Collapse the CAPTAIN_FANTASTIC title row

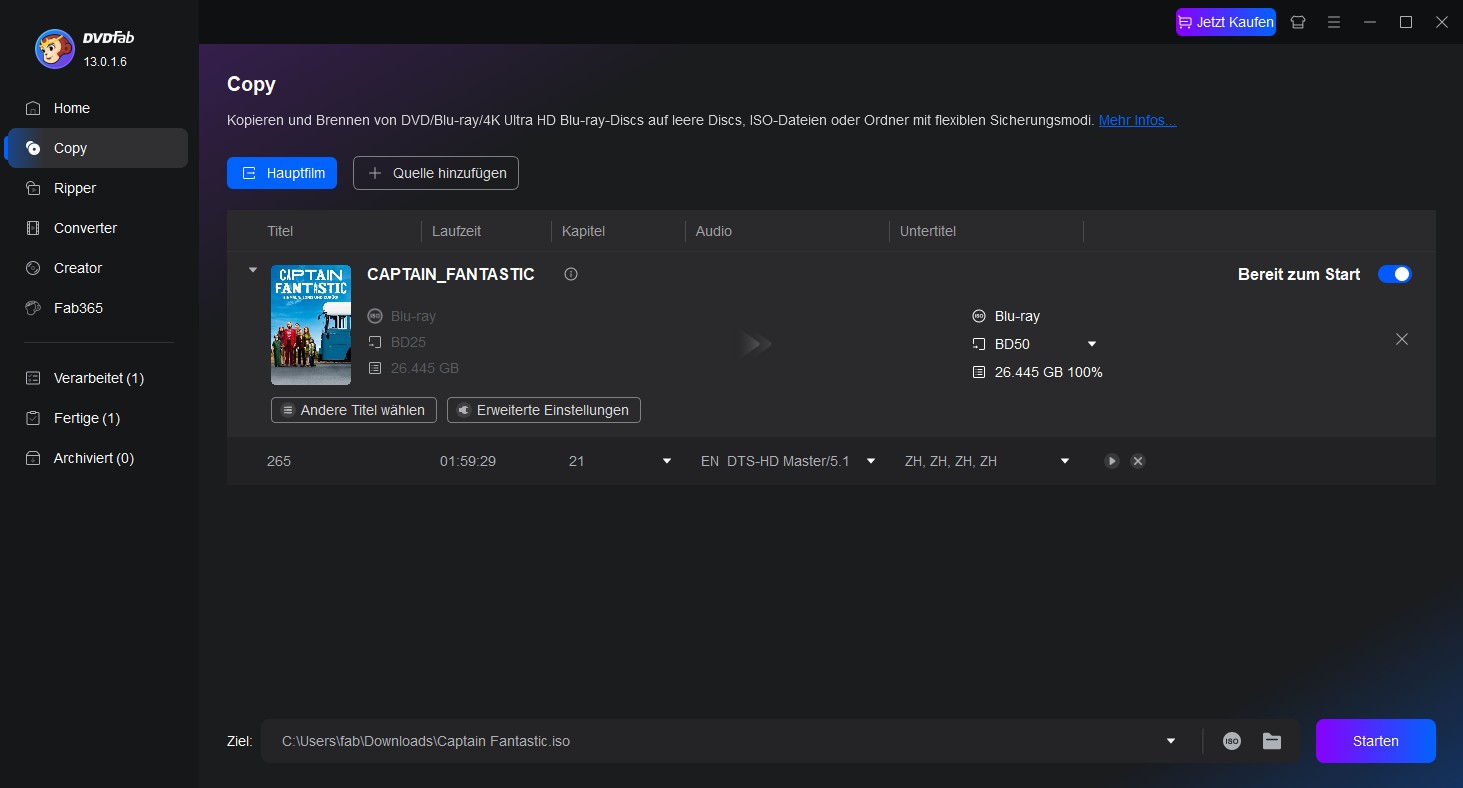point(253,270)
